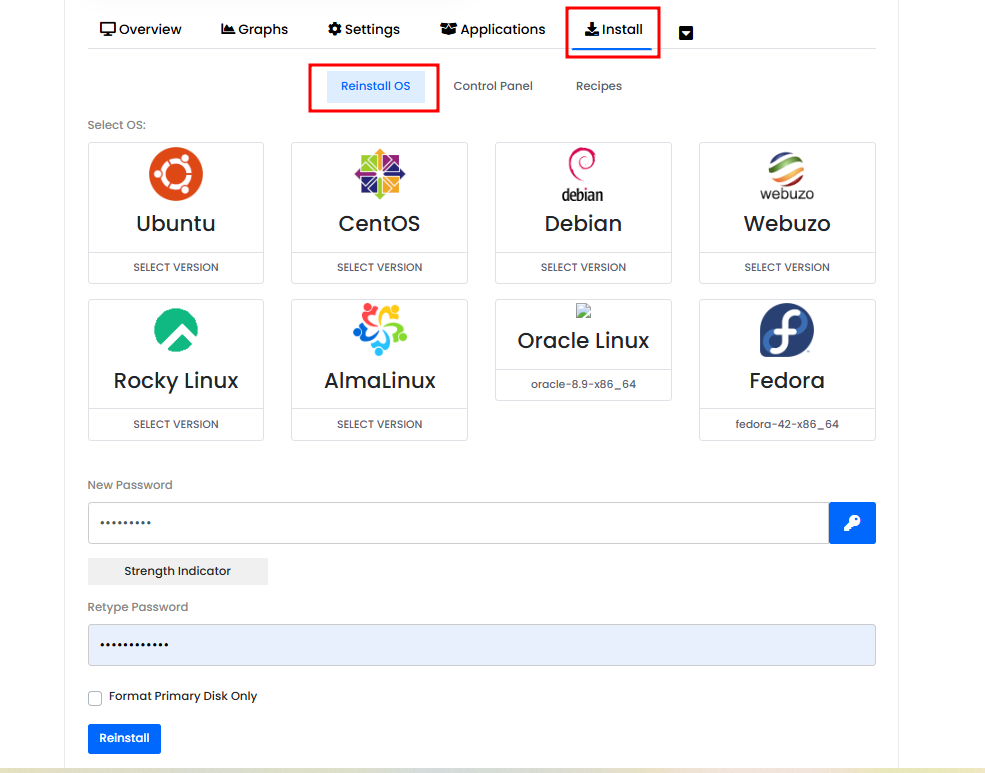The image size is (985, 773).
Task: Click the Ubuntu logo icon
Action: 176,174
